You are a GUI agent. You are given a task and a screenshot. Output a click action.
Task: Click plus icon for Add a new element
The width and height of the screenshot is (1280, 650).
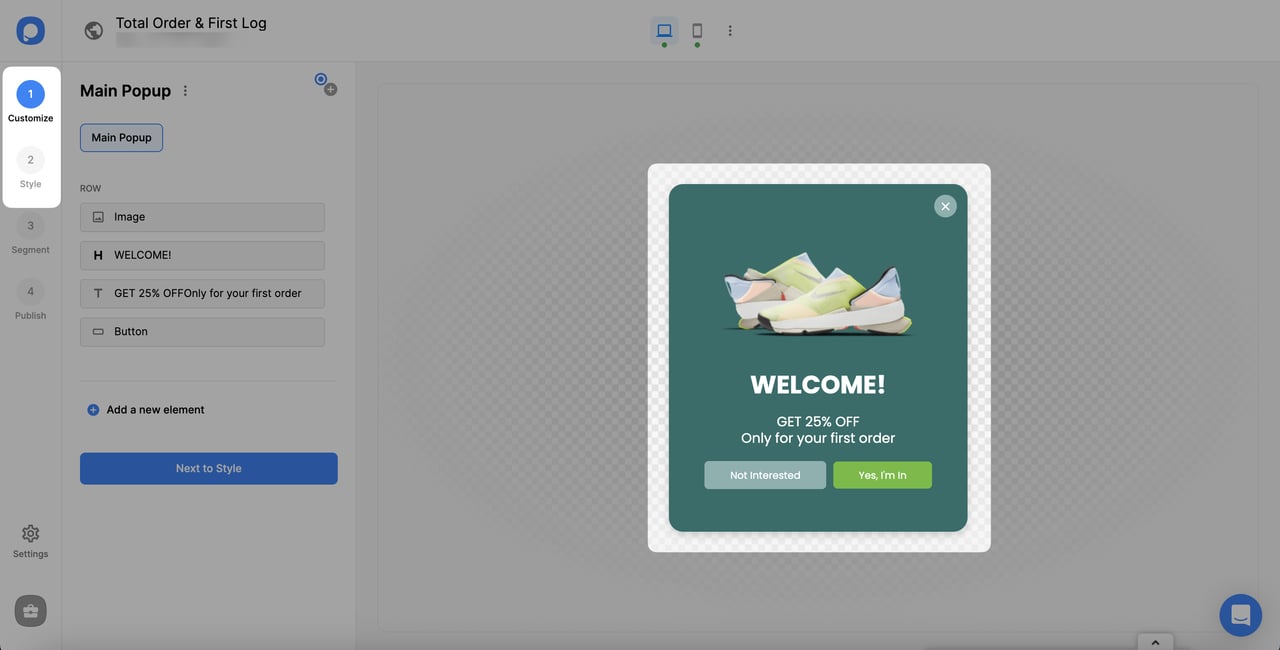pyautogui.click(x=93, y=410)
